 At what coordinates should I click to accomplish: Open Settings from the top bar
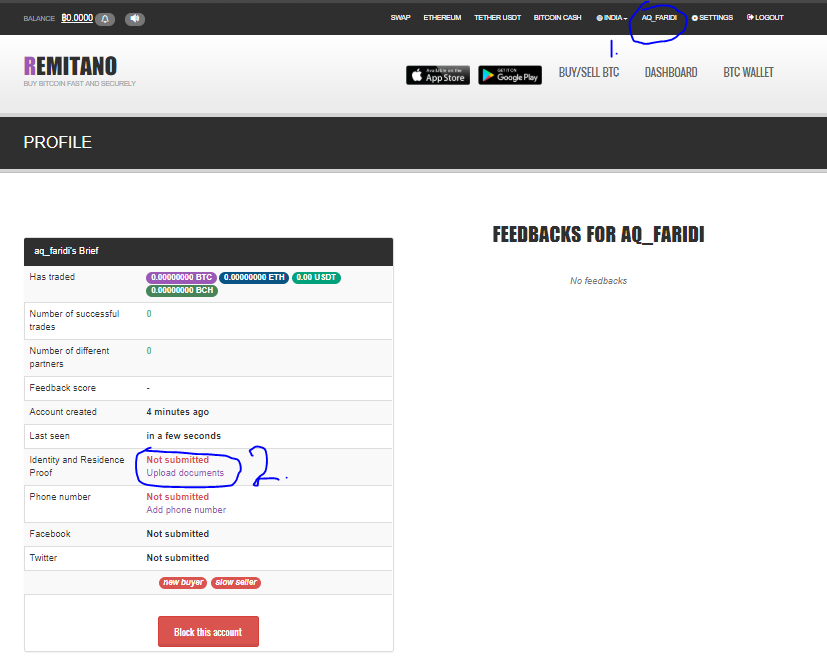click(712, 18)
